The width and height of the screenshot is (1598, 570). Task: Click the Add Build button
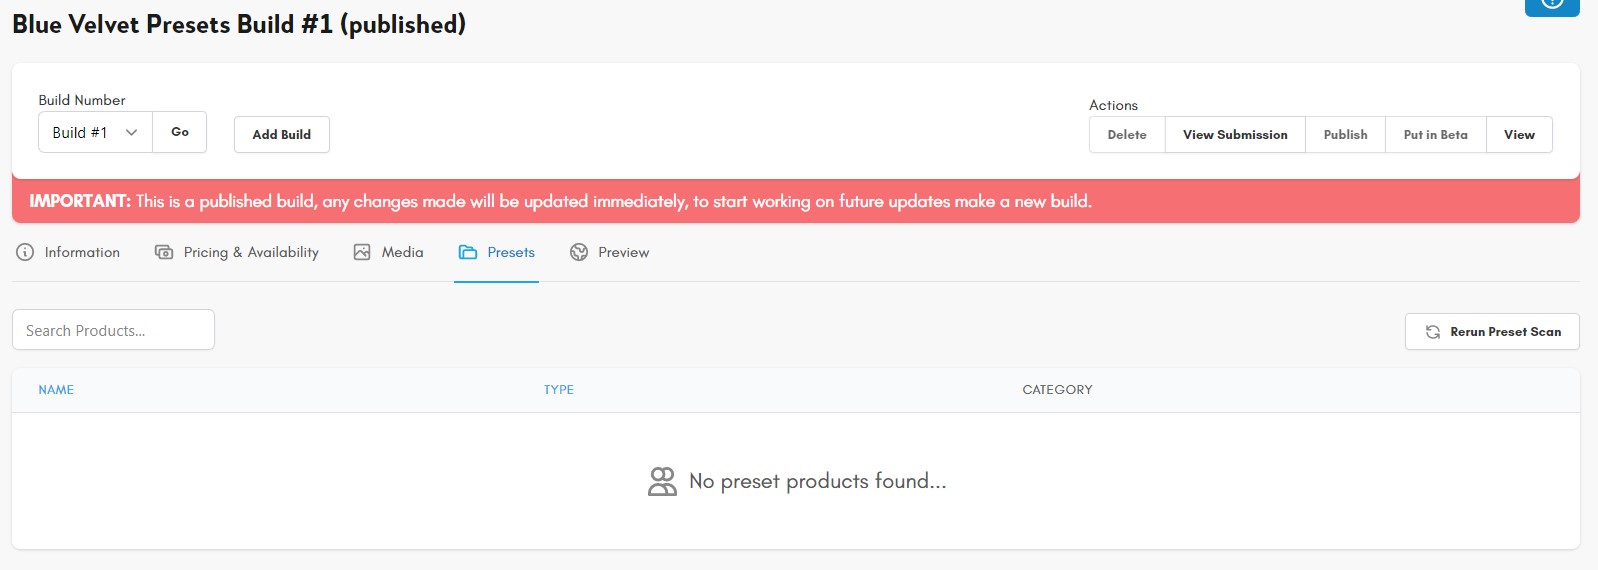(x=282, y=134)
